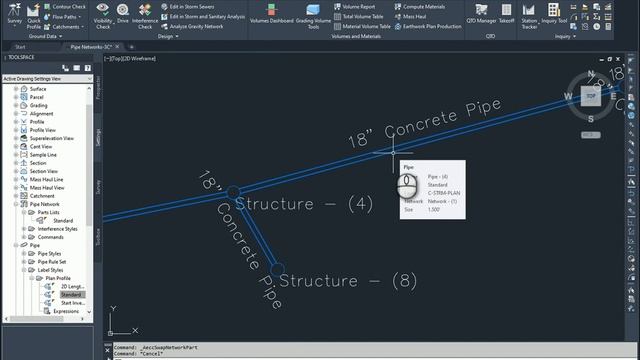
Task: Click Expressions under Plan Profile
Action: tap(66, 311)
